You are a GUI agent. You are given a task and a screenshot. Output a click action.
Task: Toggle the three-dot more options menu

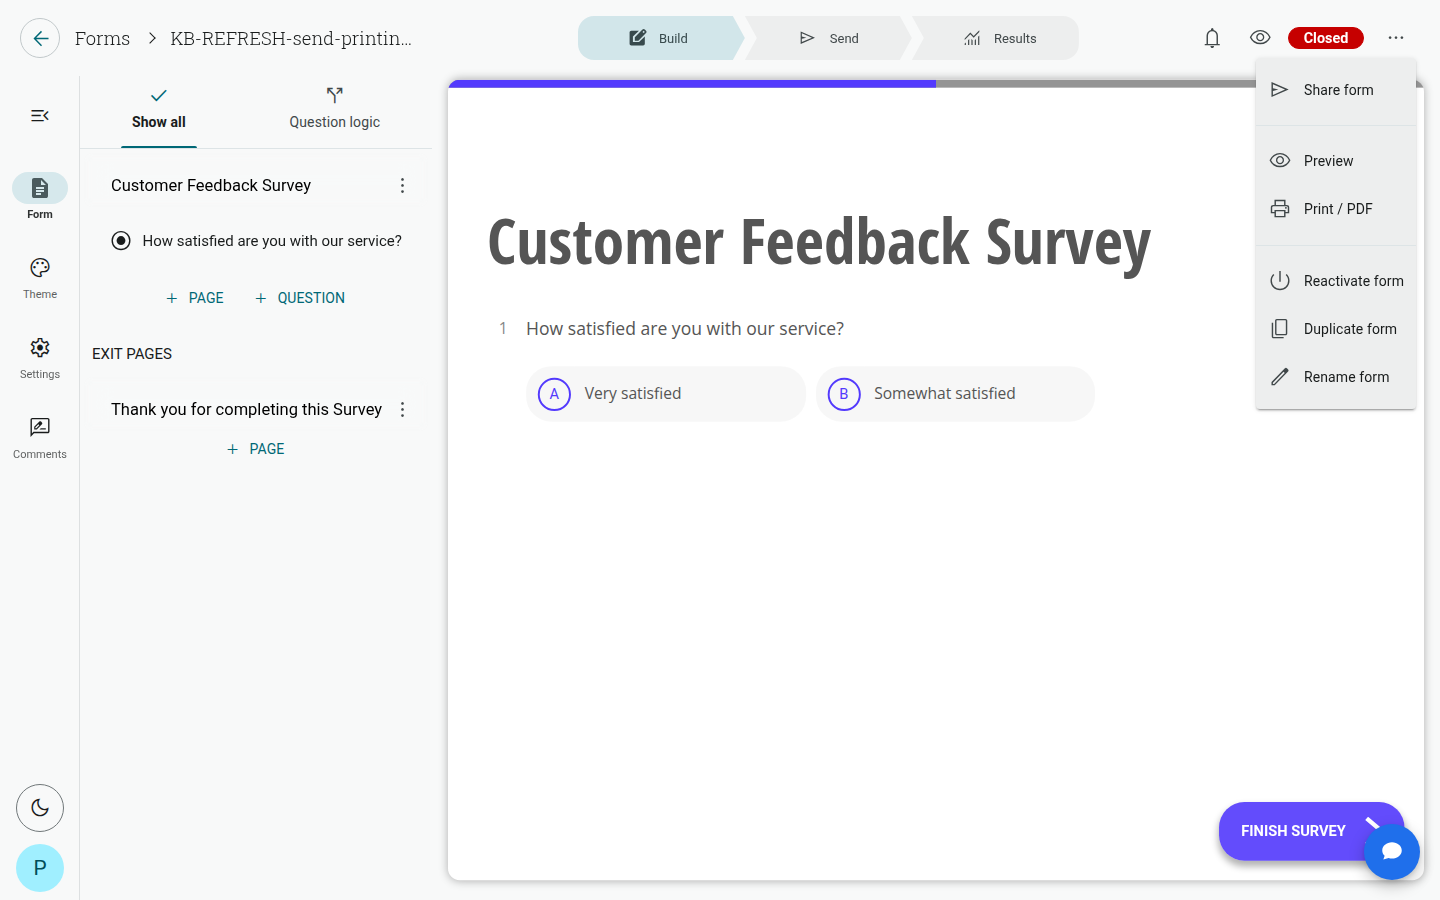pyautogui.click(x=1396, y=38)
